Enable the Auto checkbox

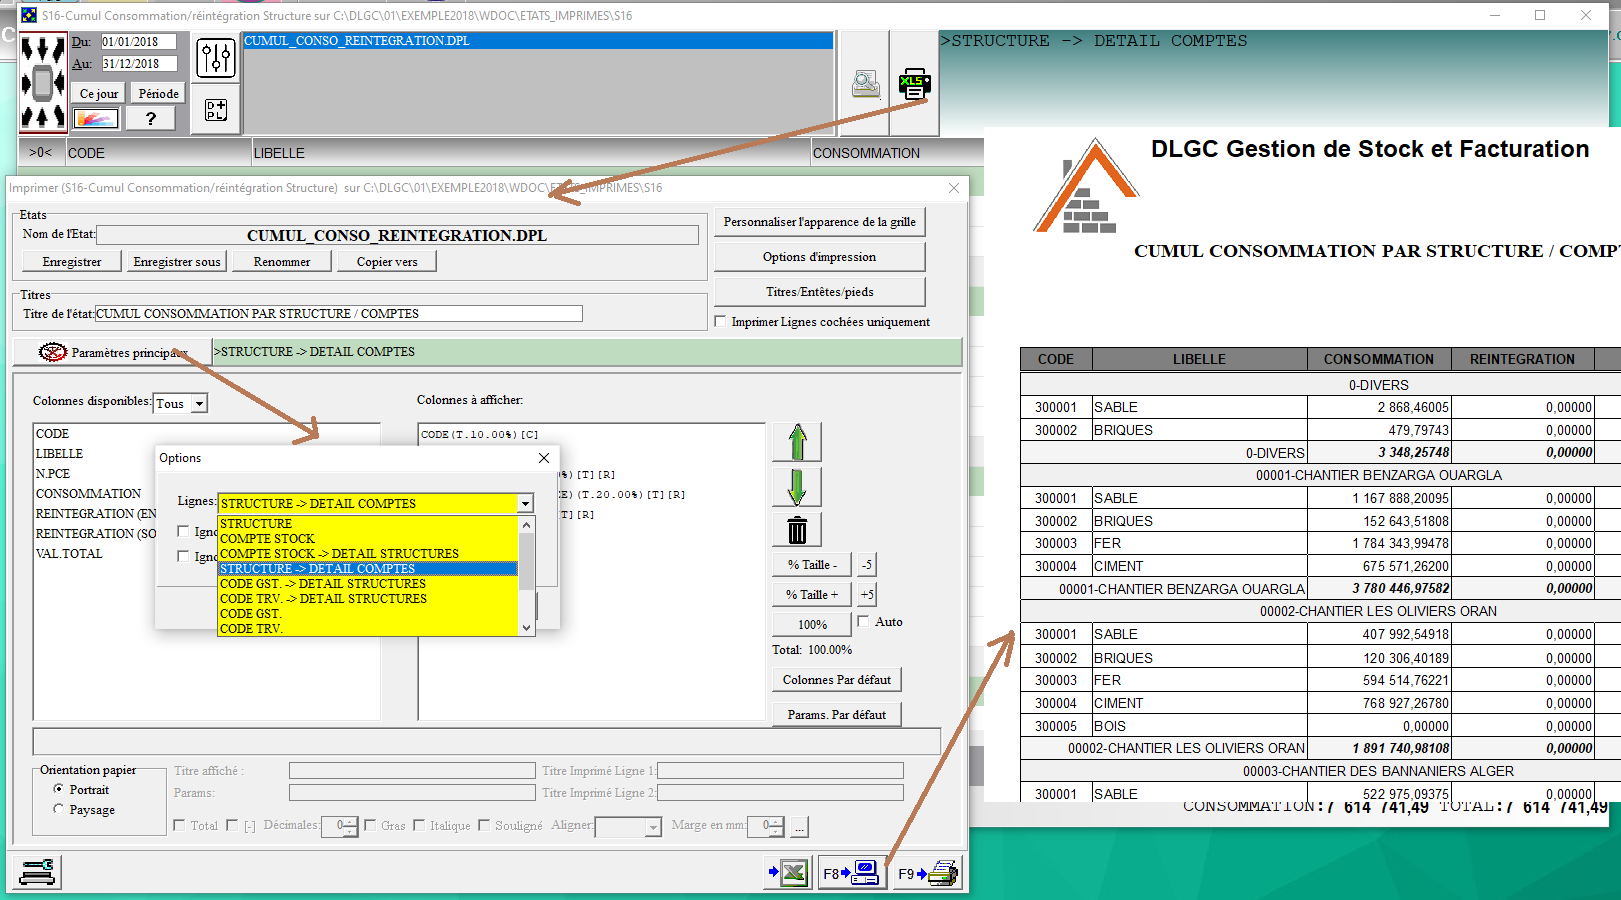(x=863, y=622)
